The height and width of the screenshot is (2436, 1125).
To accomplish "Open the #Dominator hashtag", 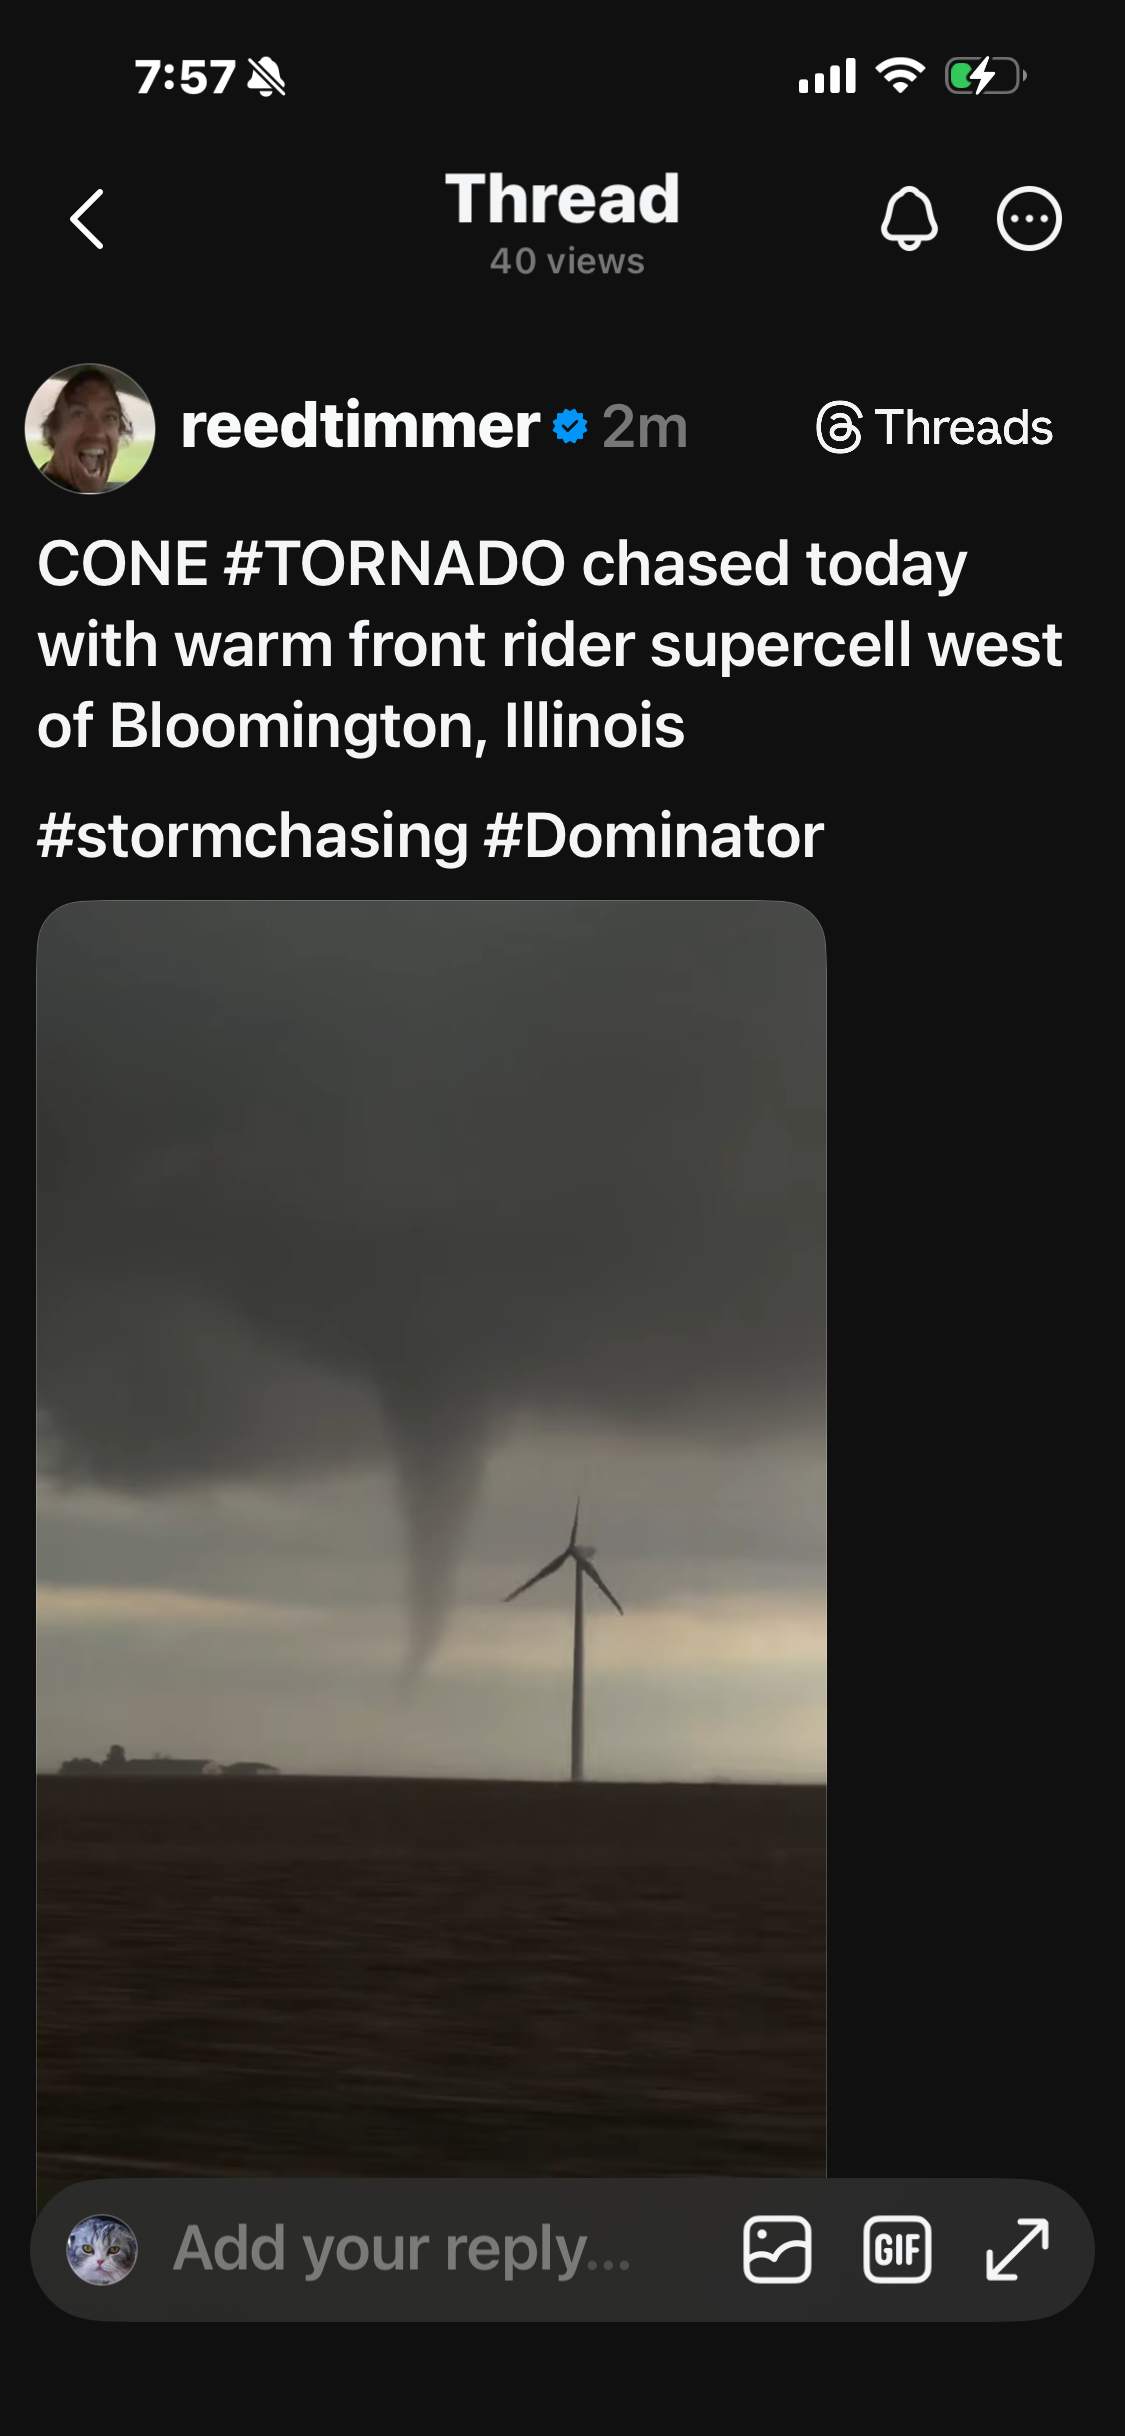I will pos(654,836).
